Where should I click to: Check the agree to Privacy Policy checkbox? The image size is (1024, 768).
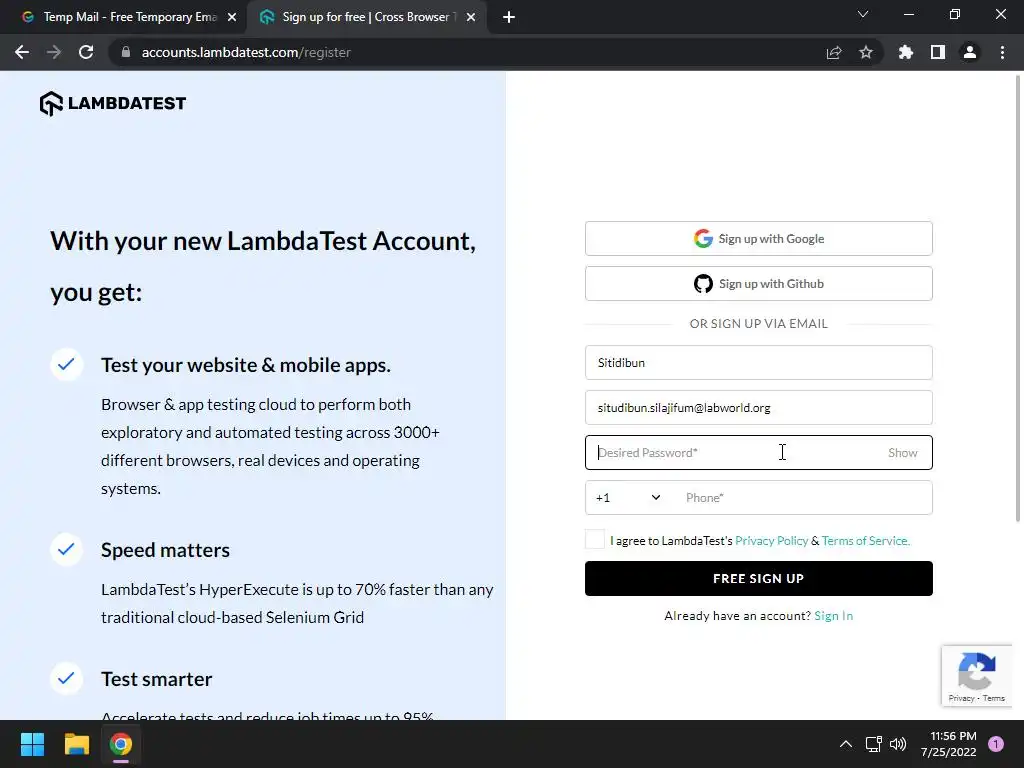[x=595, y=540]
